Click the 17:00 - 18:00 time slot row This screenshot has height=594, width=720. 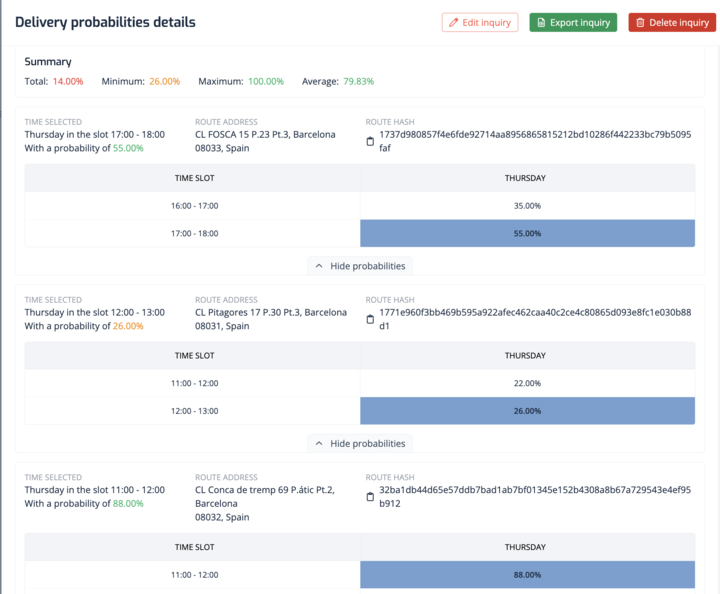[360, 233]
